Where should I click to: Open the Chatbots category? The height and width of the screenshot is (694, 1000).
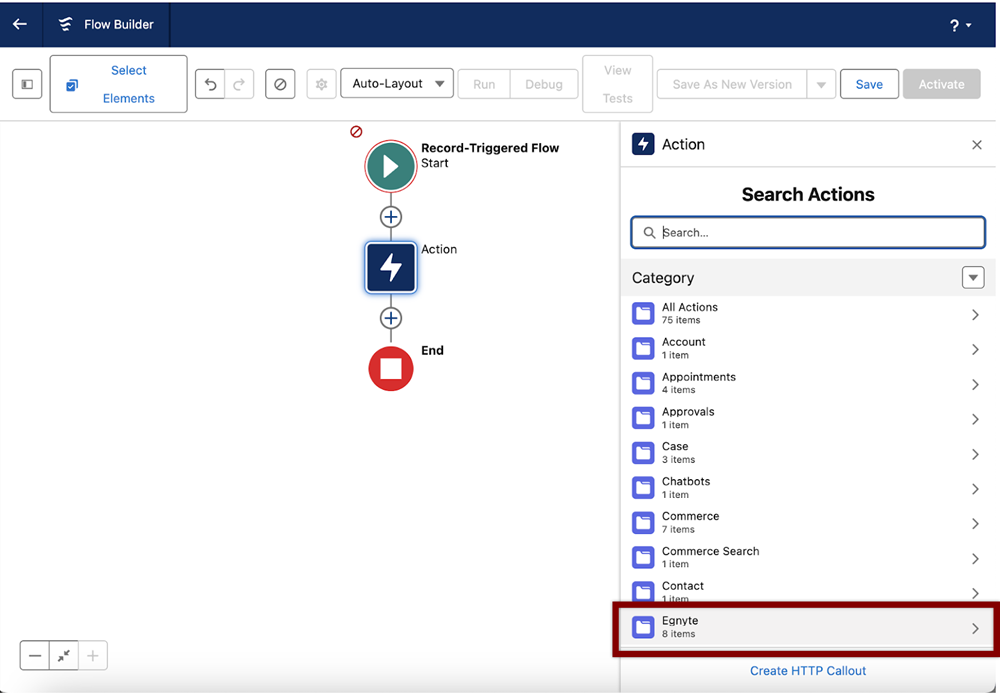[808, 488]
